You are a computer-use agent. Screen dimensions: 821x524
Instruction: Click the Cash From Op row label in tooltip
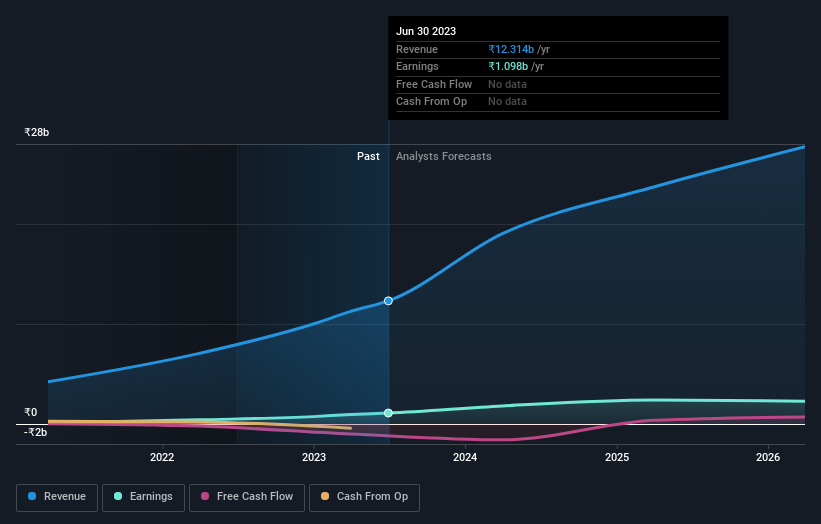431,102
